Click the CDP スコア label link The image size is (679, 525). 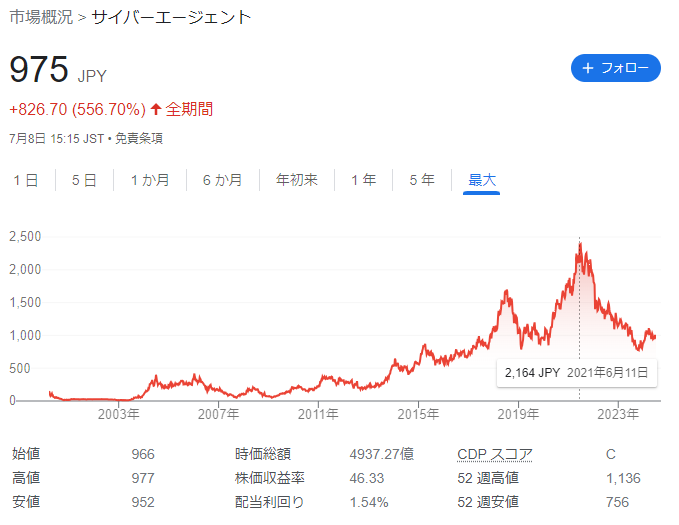click(x=494, y=454)
